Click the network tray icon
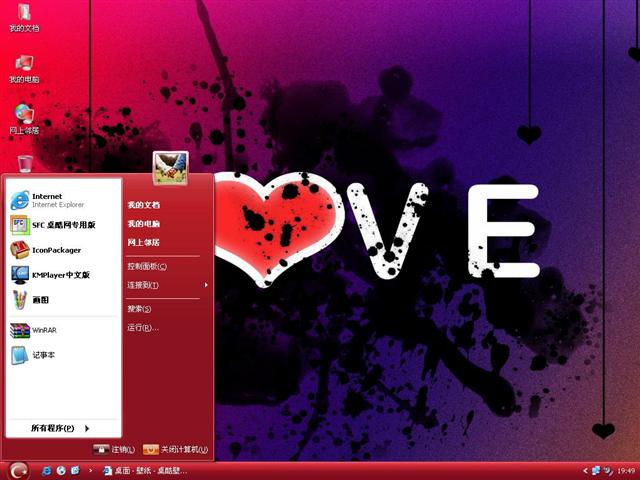 click(x=596, y=471)
